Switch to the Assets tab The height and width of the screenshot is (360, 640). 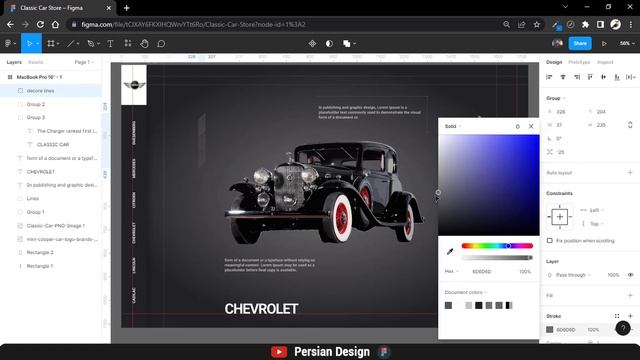pos(36,62)
